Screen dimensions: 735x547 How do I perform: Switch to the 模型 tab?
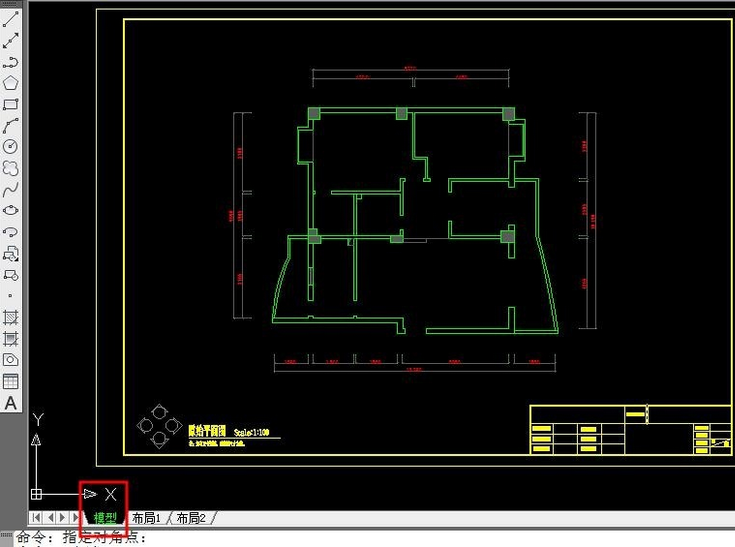click(105, 518)
